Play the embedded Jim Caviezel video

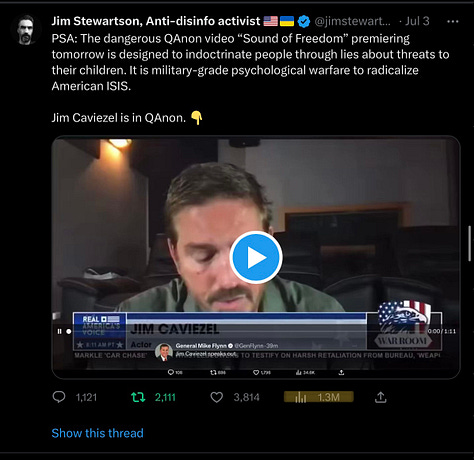pos(256,257)
